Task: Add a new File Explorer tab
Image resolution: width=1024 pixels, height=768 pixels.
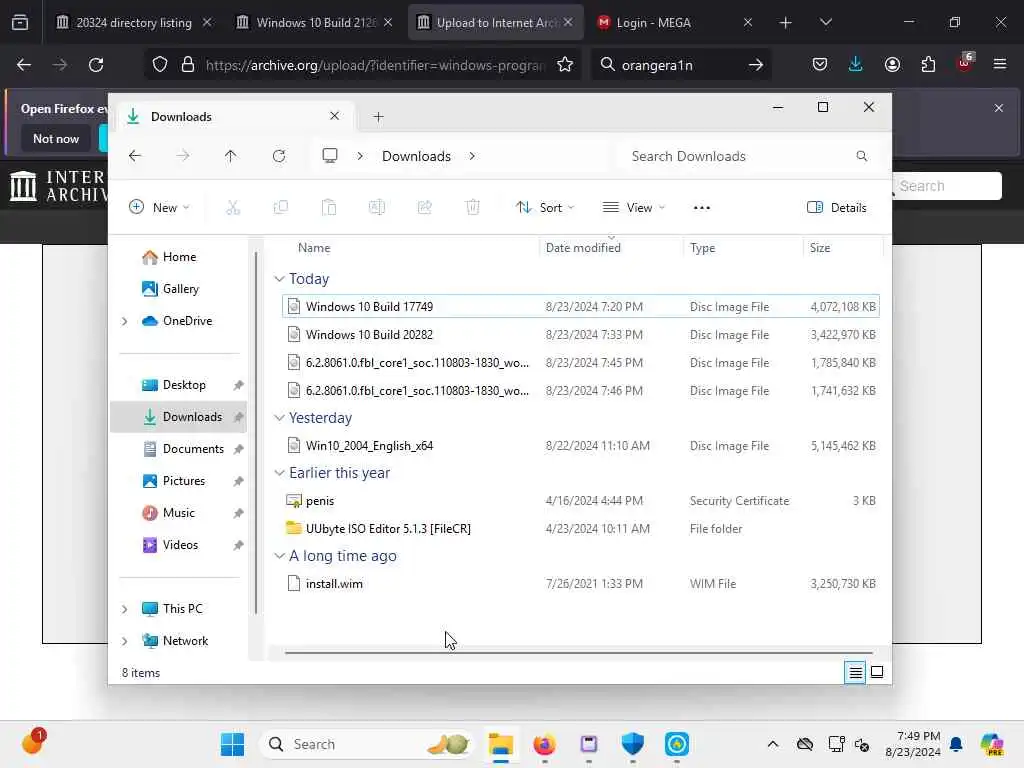Action: 378,117
